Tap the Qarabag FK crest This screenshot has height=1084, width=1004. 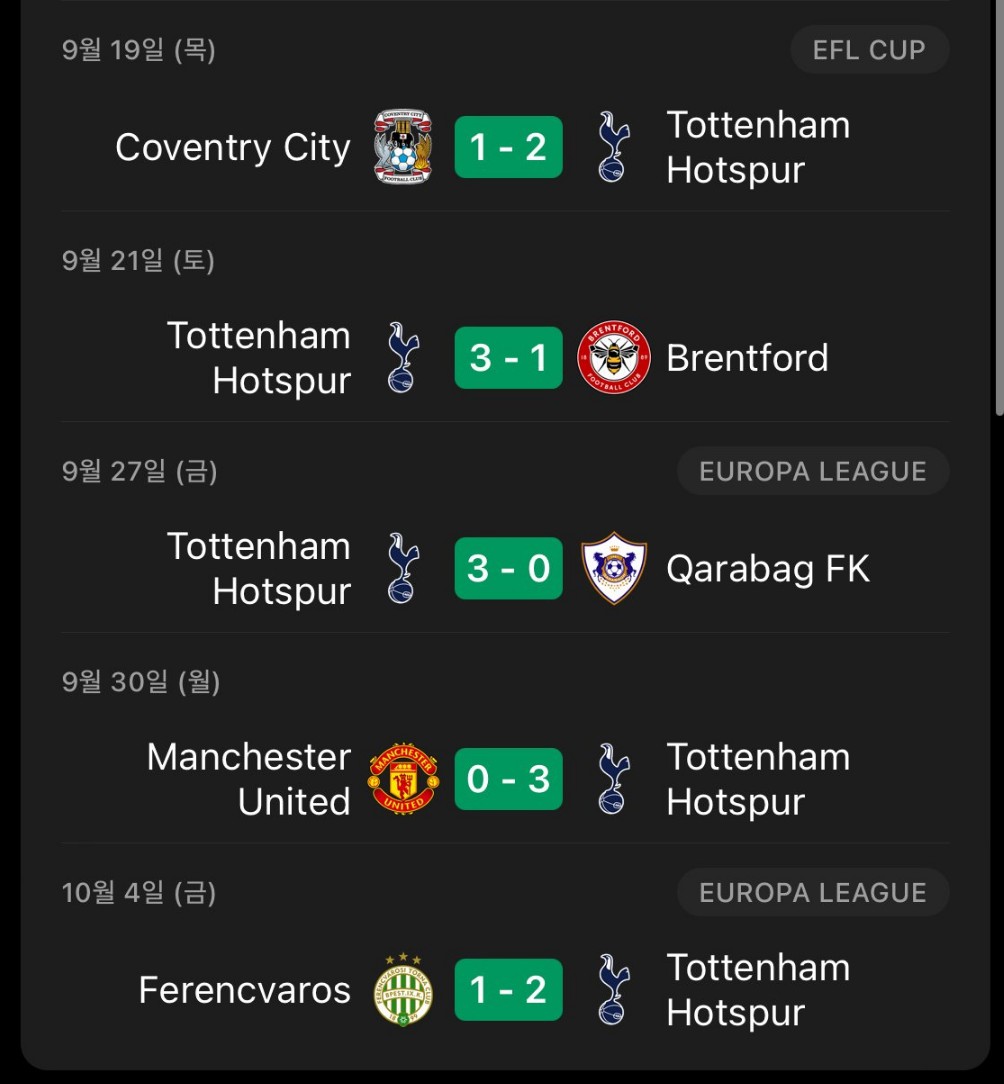(x=613, y=568)
